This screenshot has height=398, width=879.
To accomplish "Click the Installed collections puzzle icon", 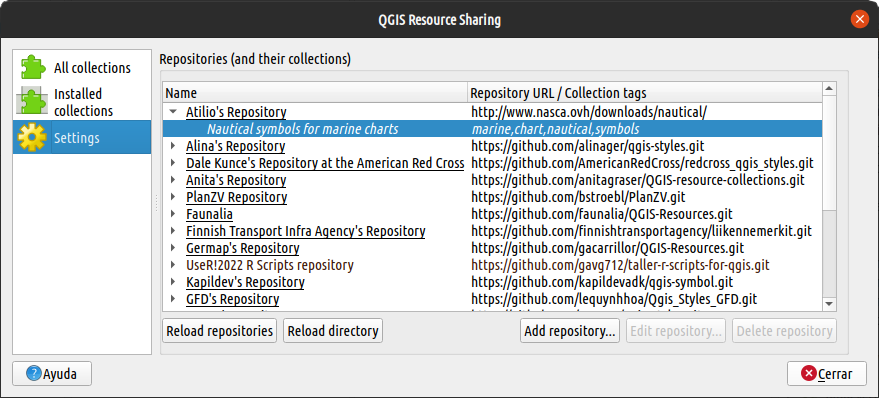I will [31, 102].
